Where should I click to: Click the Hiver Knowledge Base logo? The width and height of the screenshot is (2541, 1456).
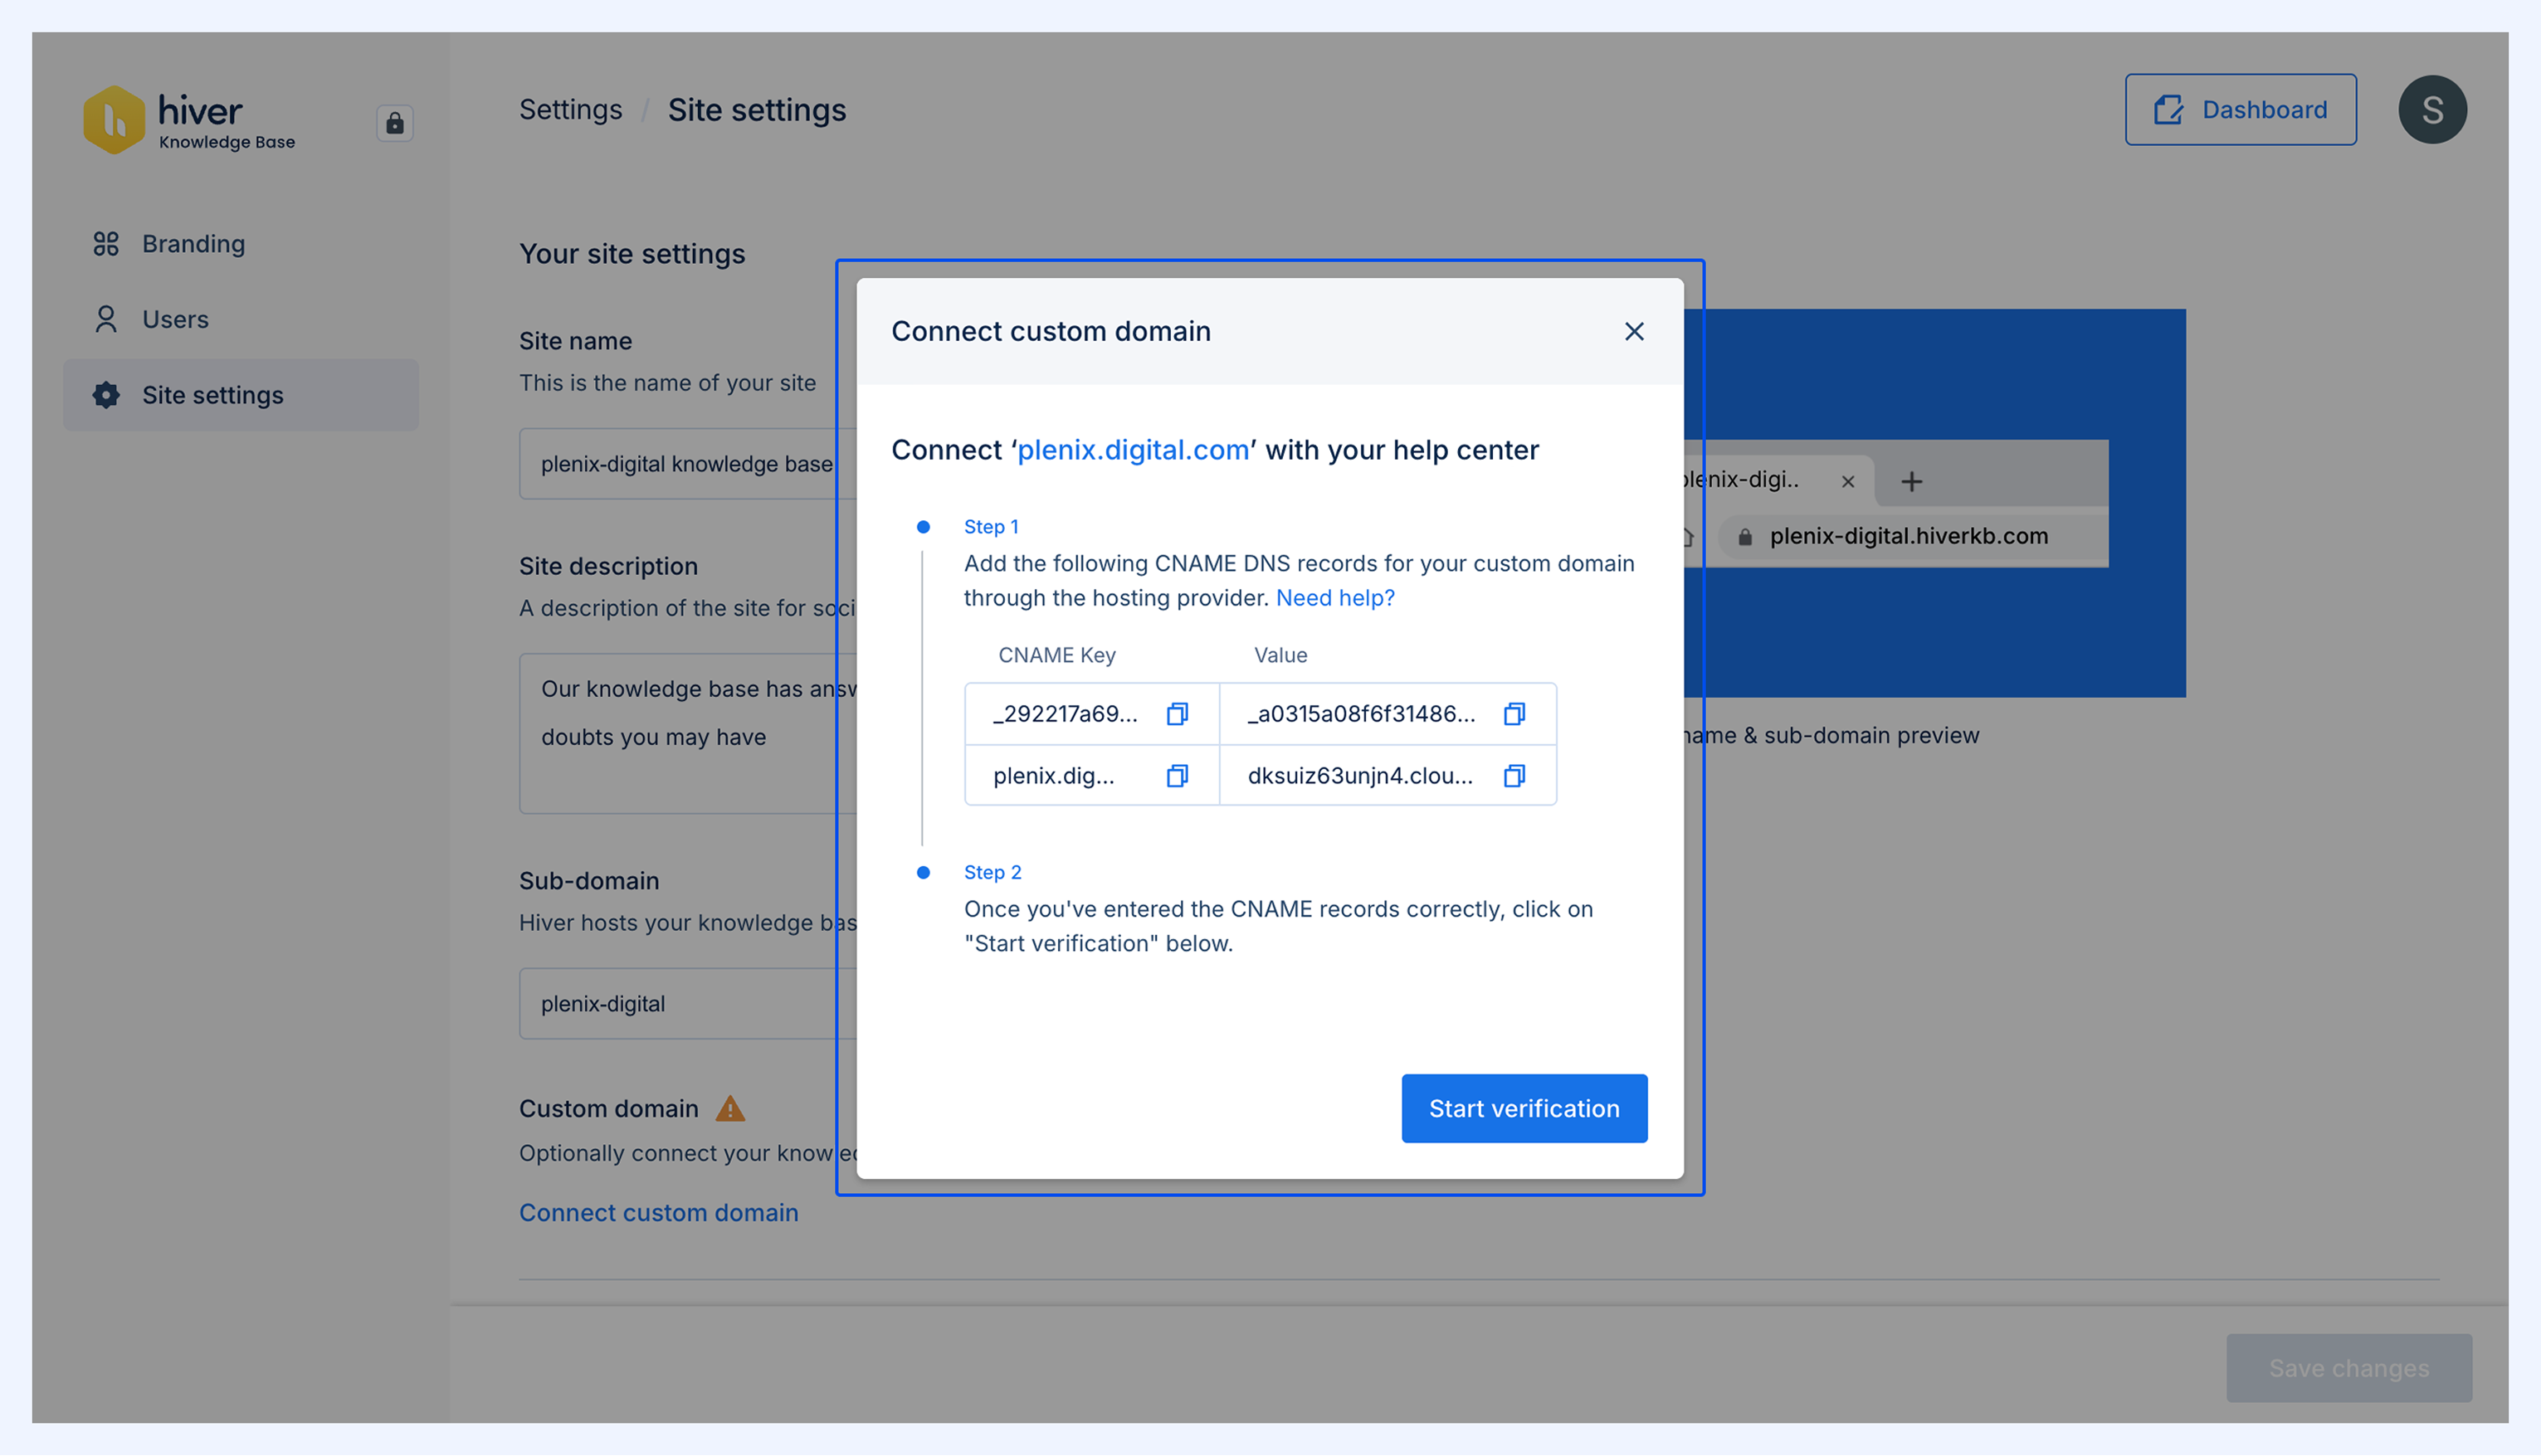pos(189,120)
